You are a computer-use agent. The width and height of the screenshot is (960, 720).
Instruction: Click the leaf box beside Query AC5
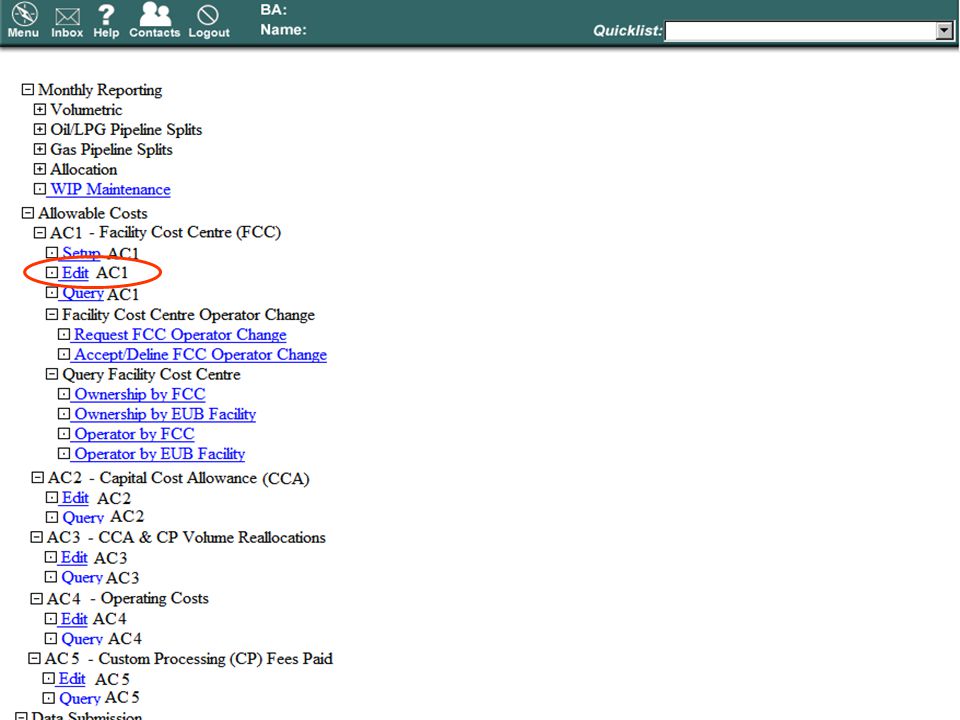(x=48, y=698)
